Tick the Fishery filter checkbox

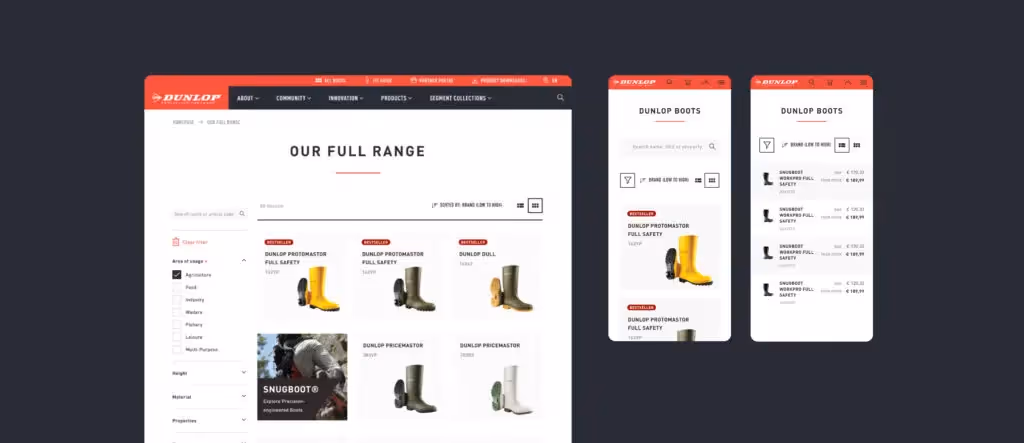click(176, 324)
